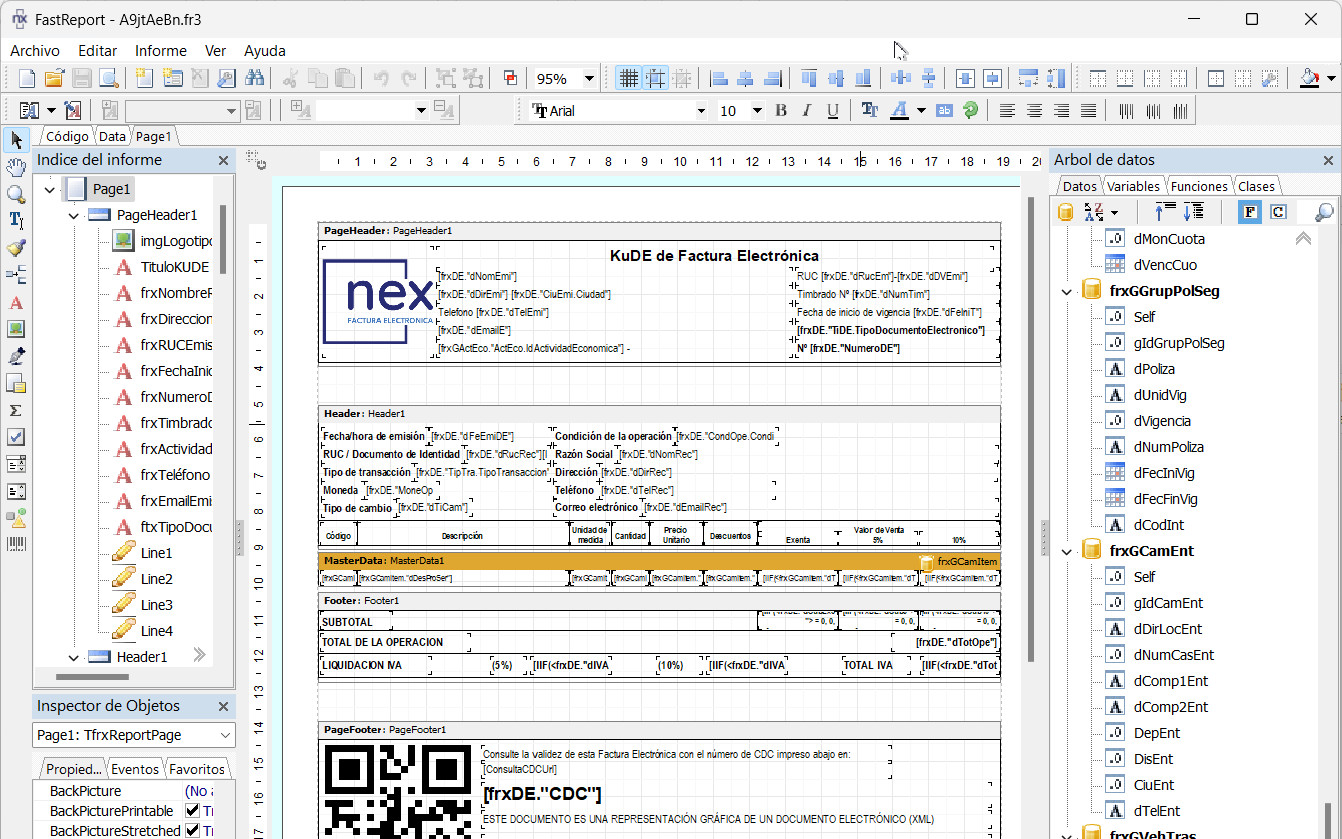Screen dimensions: 1342x839
Task: Add a new page to the report
Action: 145,78
